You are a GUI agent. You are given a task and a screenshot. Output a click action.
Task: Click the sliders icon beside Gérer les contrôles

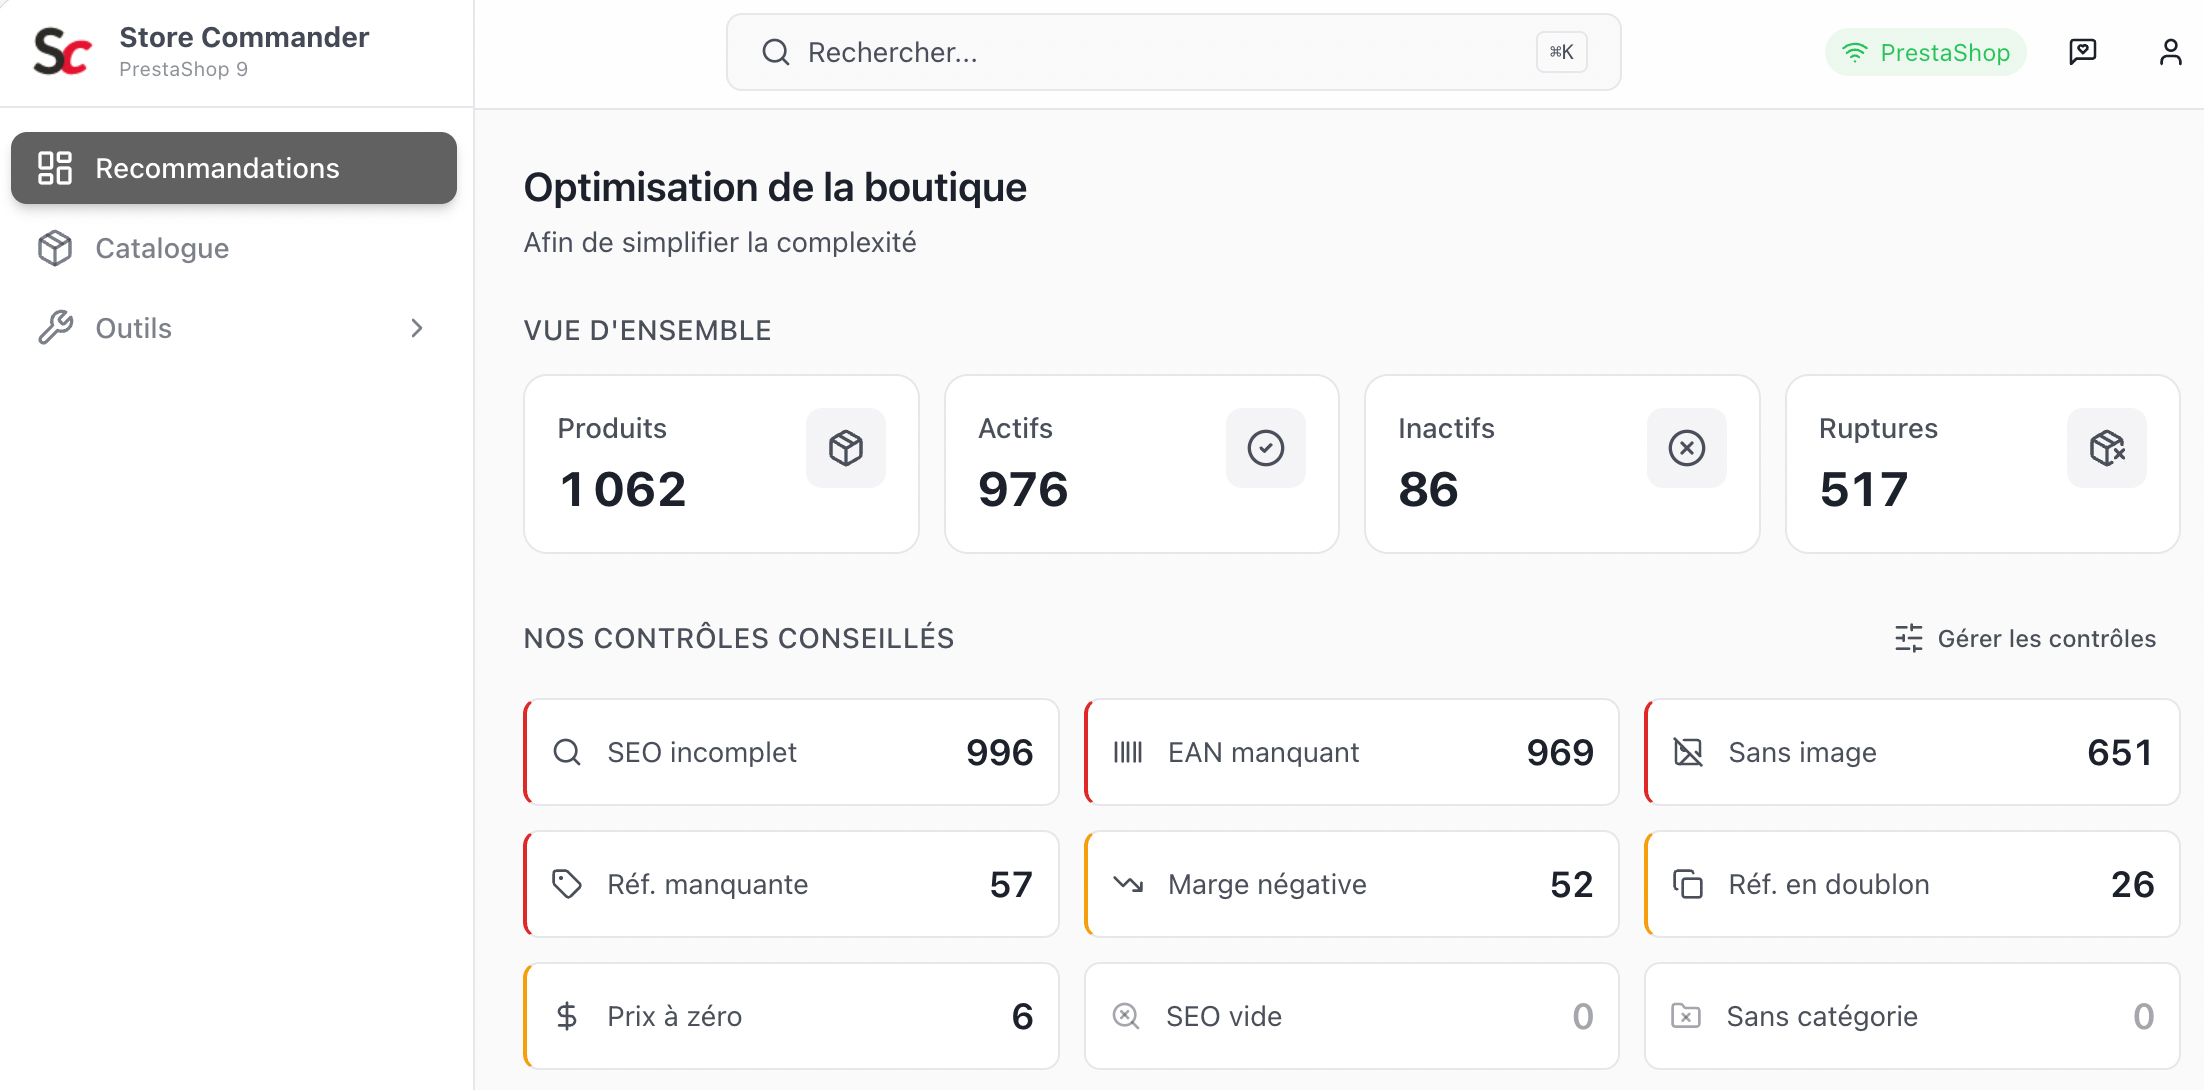pyautogui.click(x=1909, y=638)
